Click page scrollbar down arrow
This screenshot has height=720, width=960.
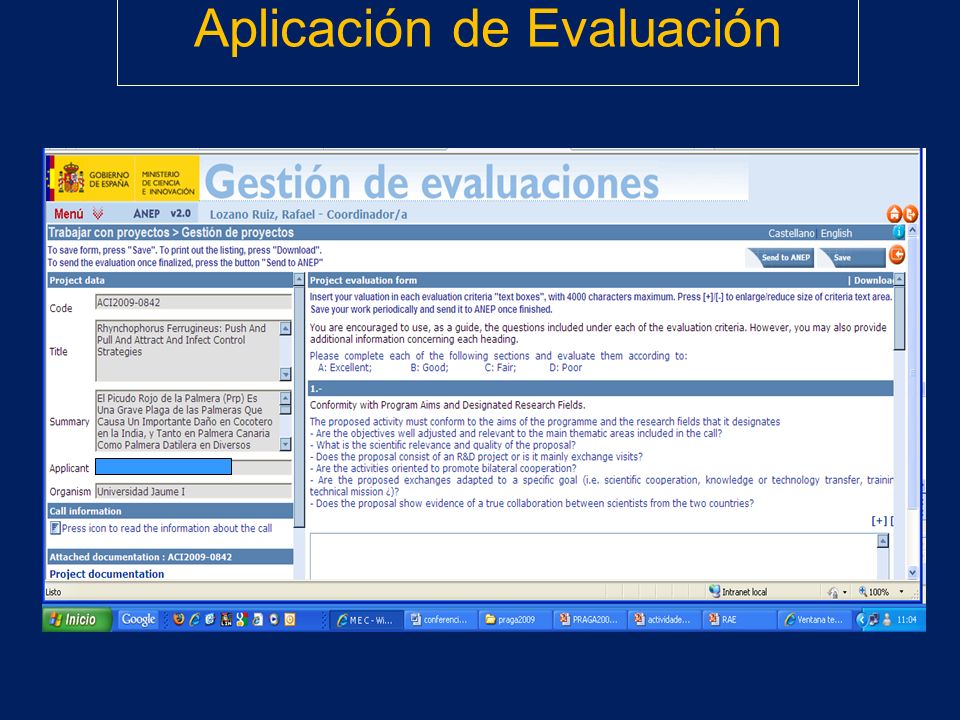pyautogui.click(x=912, y=573)
